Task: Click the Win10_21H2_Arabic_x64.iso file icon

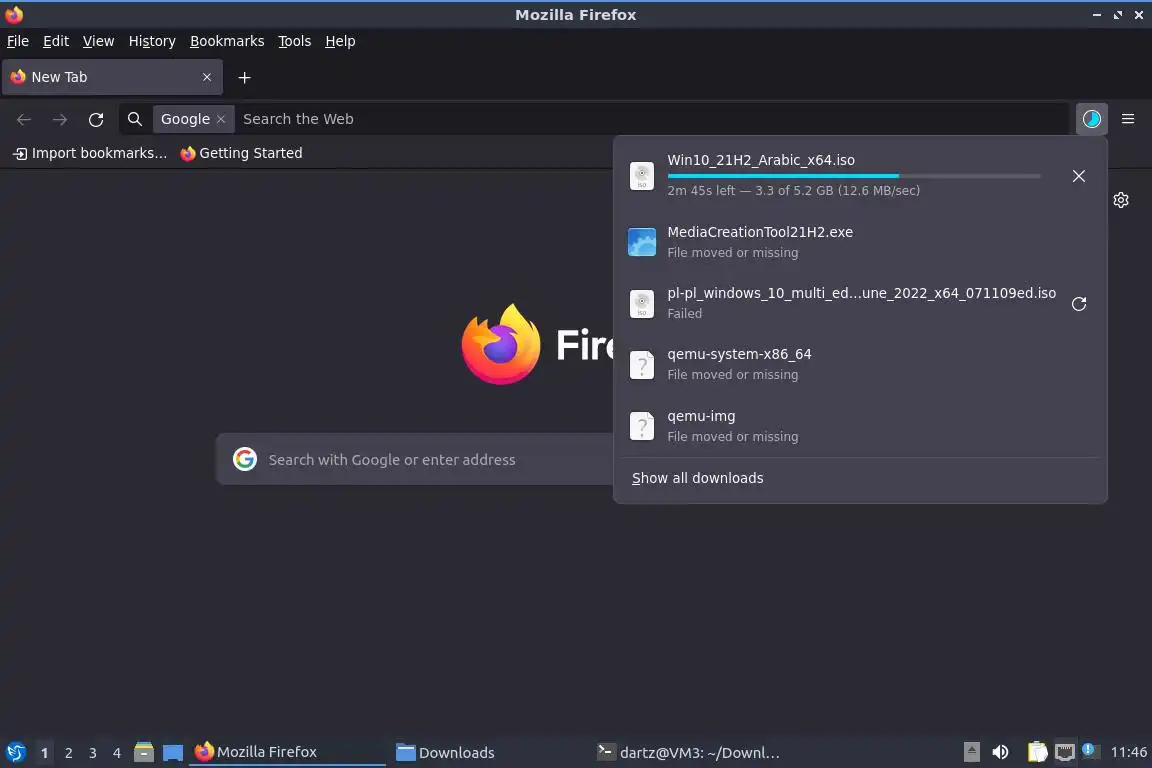Action: coord(641,176)
